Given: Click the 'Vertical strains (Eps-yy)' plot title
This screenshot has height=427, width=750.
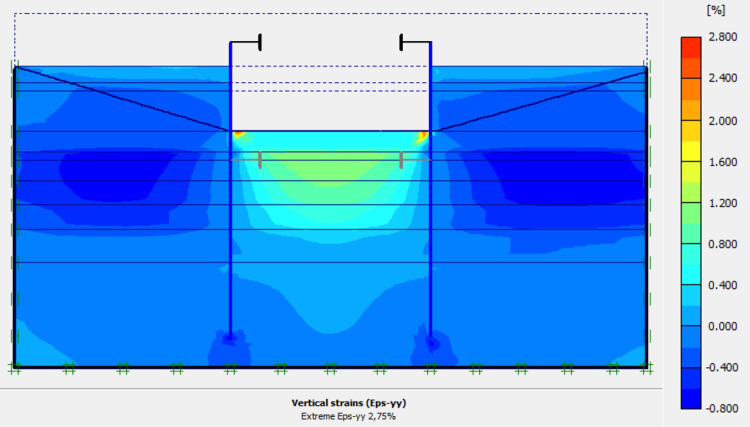Looking at the screenshot, I should [x=349, y=403].
